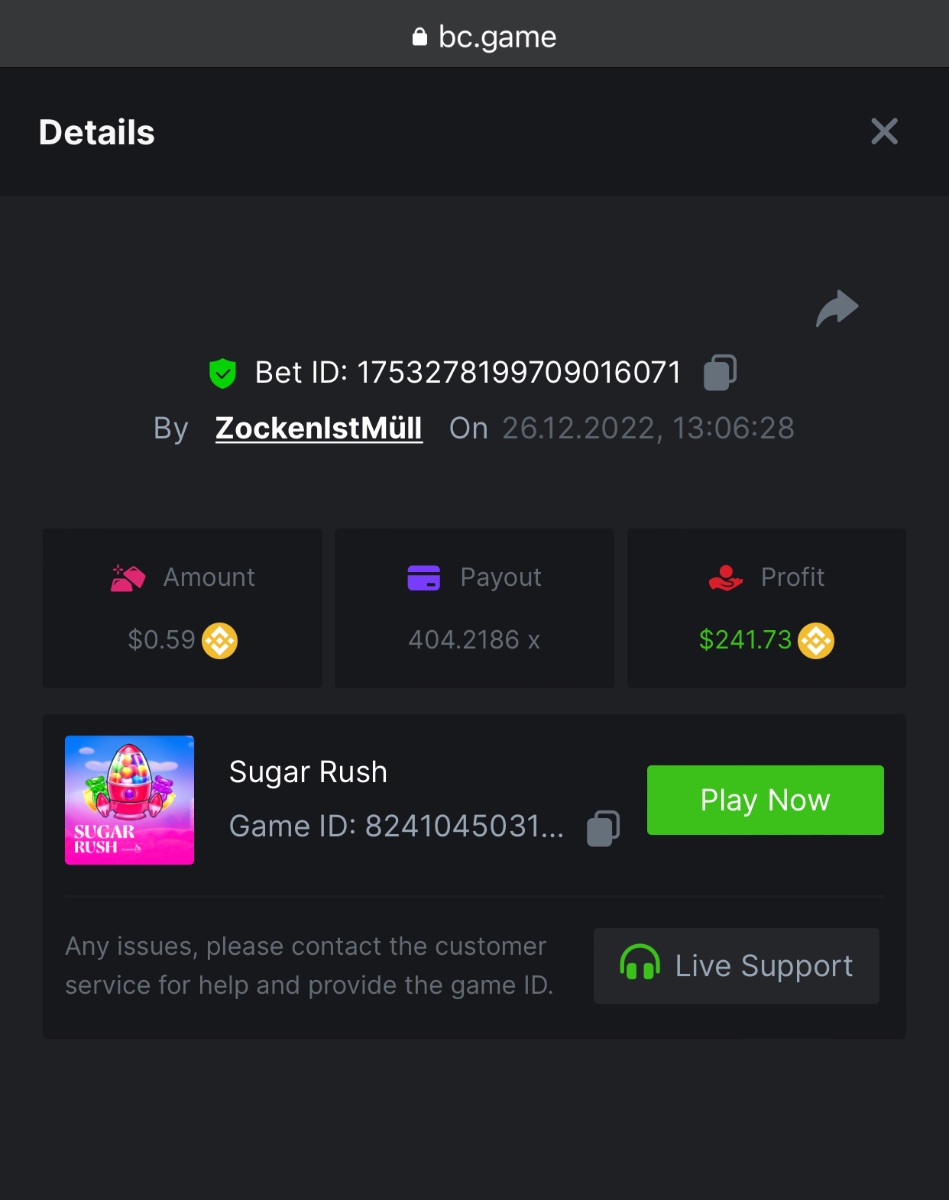The height and width of the screenshot is (1200, 949).
Task: Click the coin icon beside $0.59
Action: pyautogui.click(x=220, y=640)
